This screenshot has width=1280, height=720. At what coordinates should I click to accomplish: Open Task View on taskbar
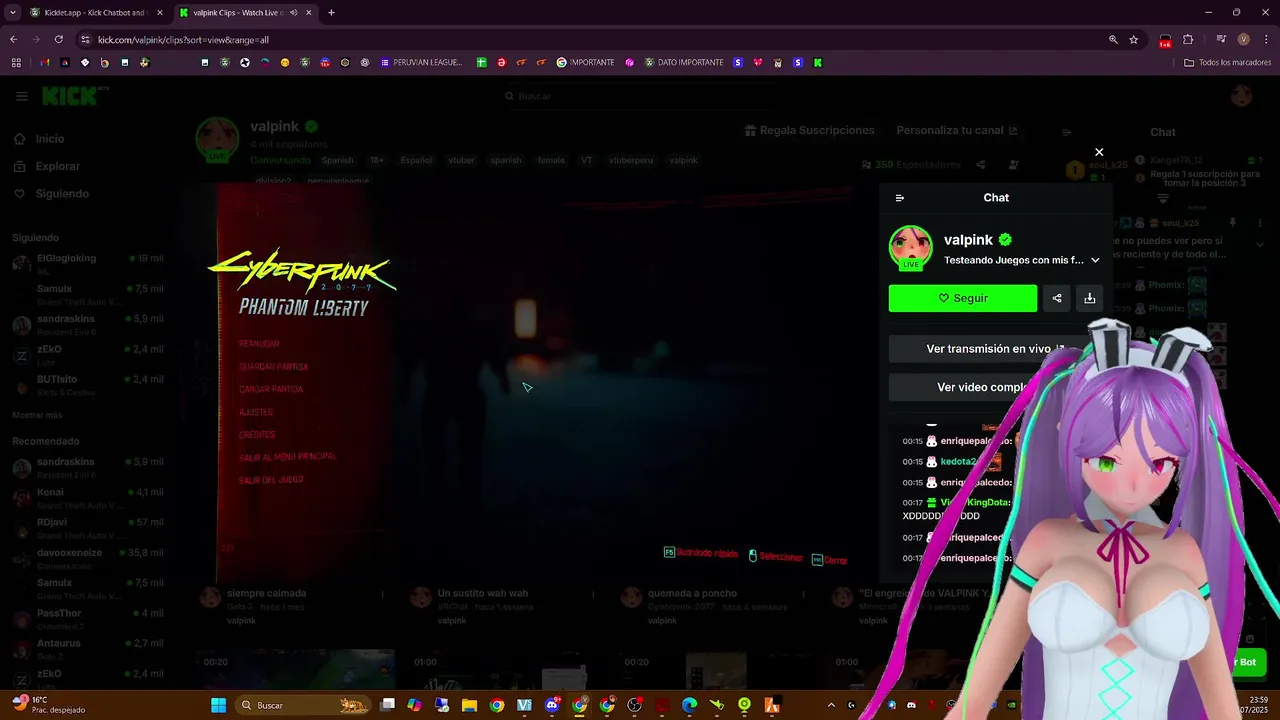pyautogui.click(x=388, y=705)
